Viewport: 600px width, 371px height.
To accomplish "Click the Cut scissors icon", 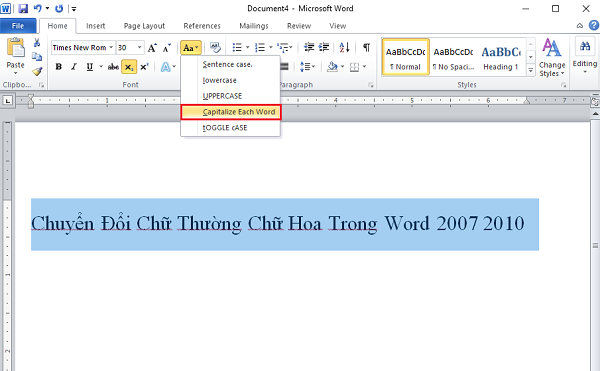I will (37, 42).
